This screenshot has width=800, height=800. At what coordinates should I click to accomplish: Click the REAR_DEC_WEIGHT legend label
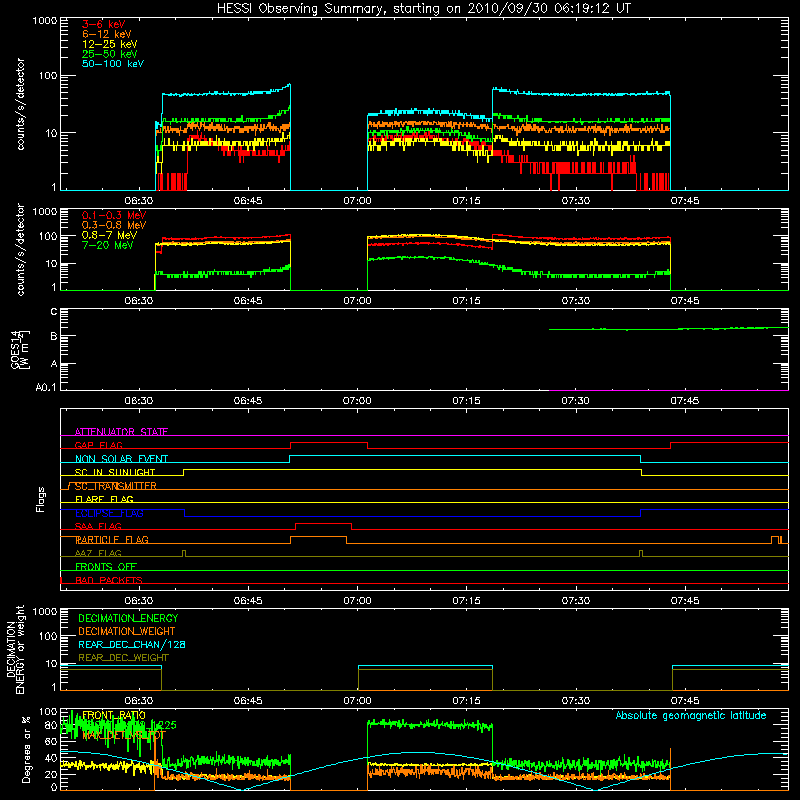[123, 658]
